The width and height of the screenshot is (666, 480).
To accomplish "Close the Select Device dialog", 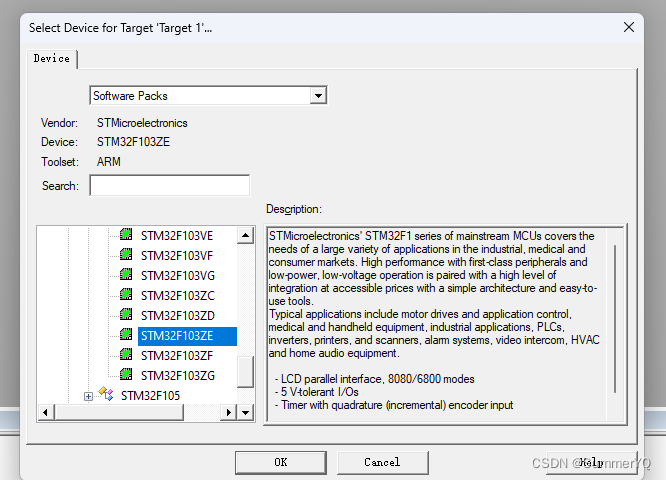I will 629,28.
